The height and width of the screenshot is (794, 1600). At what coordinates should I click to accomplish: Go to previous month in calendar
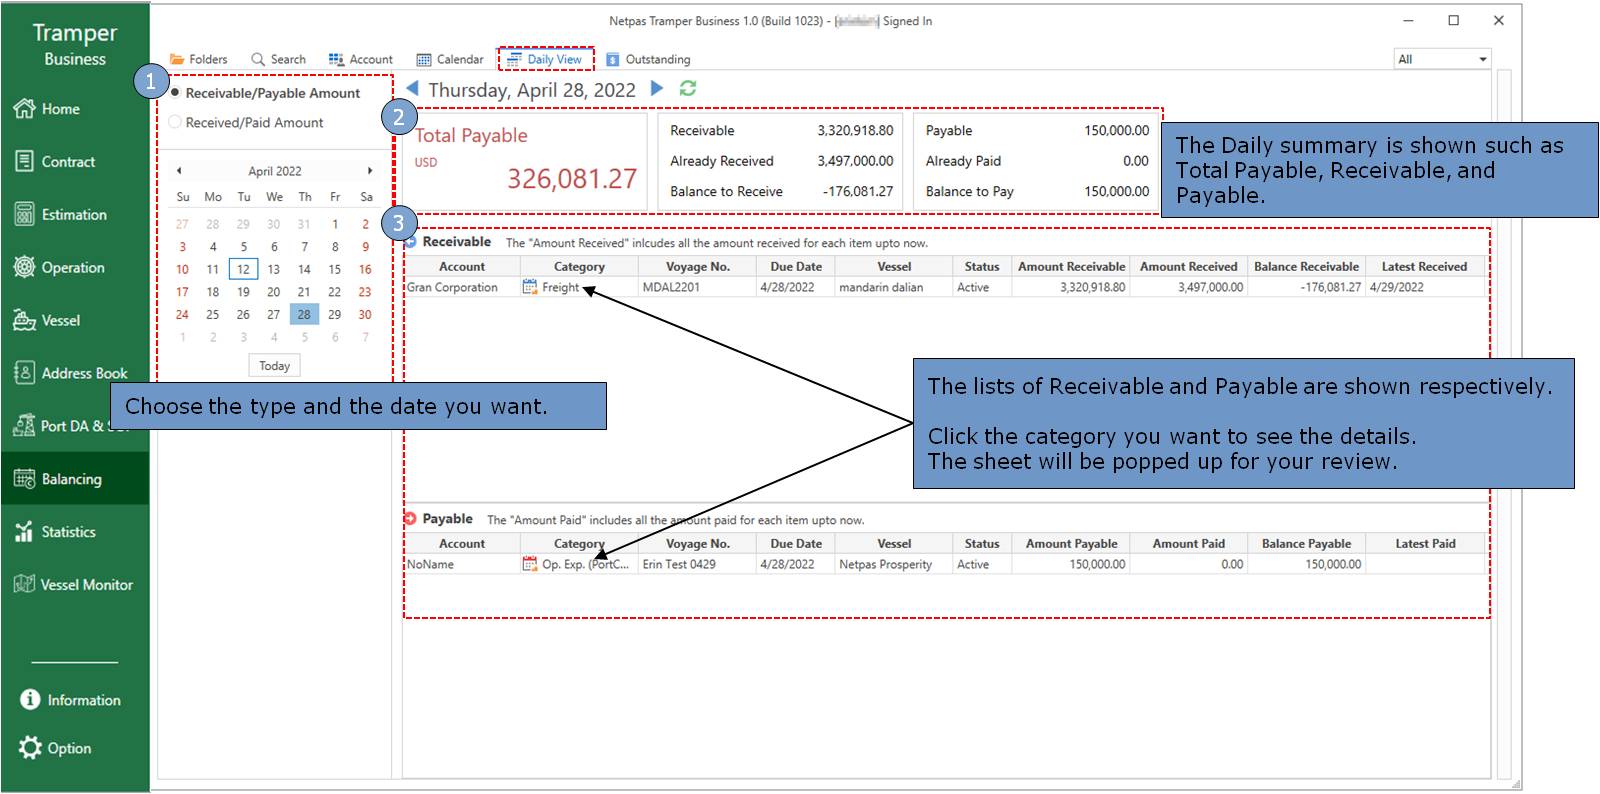179,171
